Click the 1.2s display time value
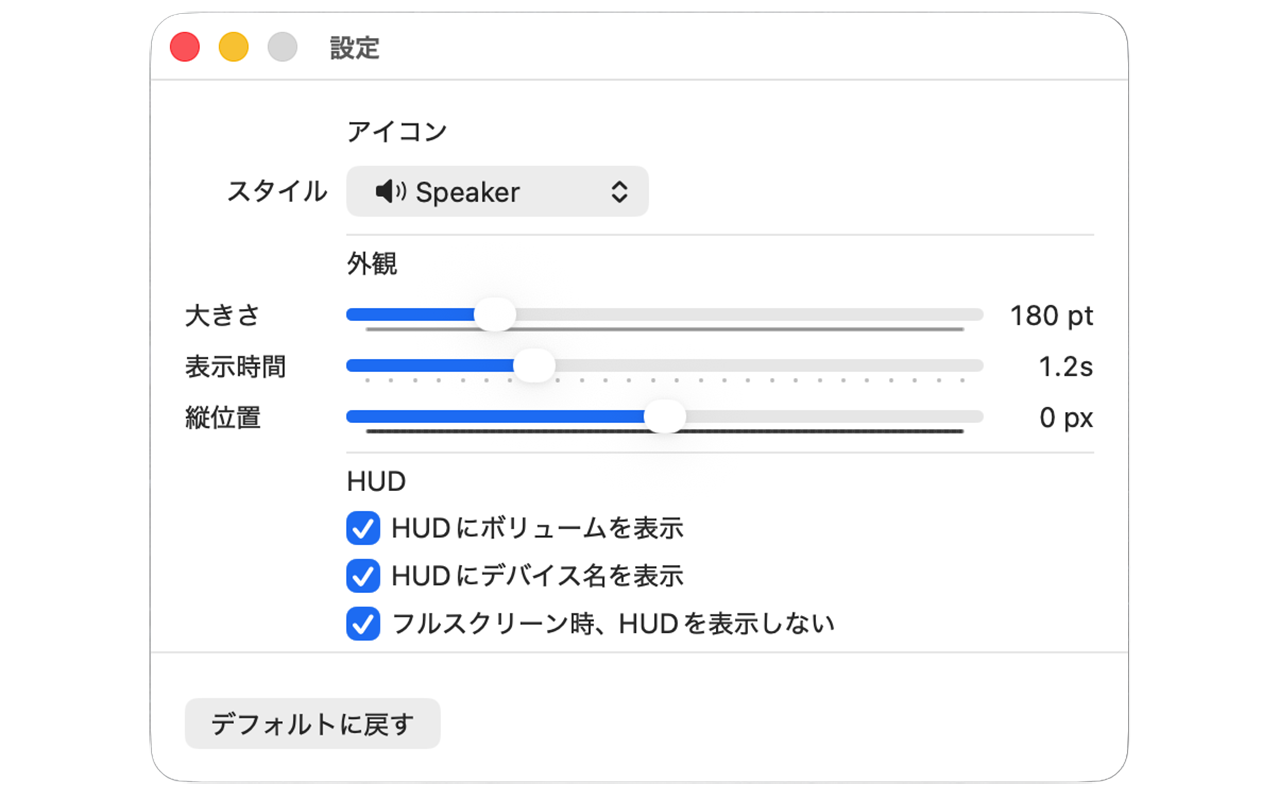The width and height of the screenshot is (1280, 800). pyautogui.click(x=1065, y=367)
